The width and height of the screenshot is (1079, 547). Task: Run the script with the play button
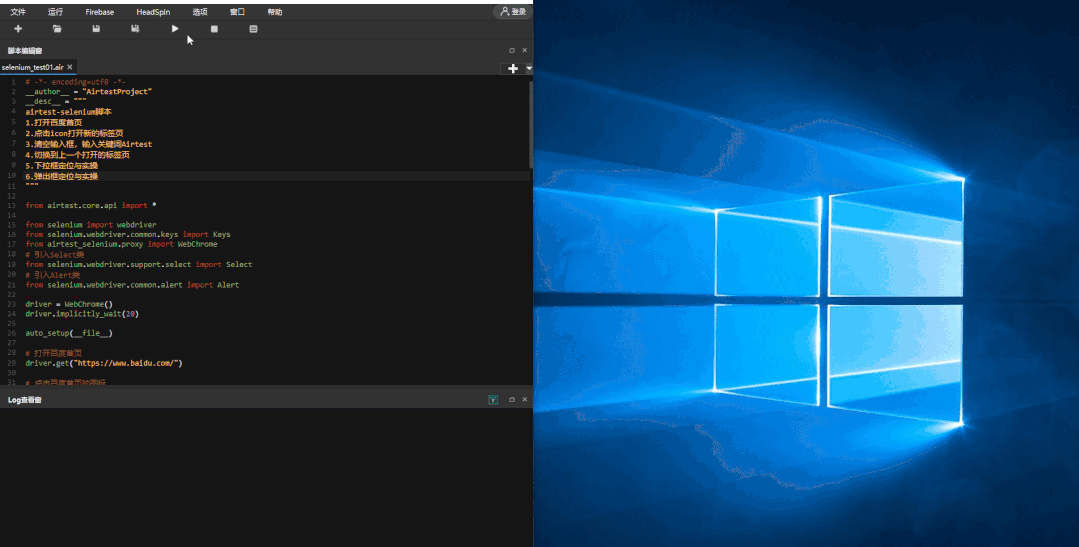[175, 29]
